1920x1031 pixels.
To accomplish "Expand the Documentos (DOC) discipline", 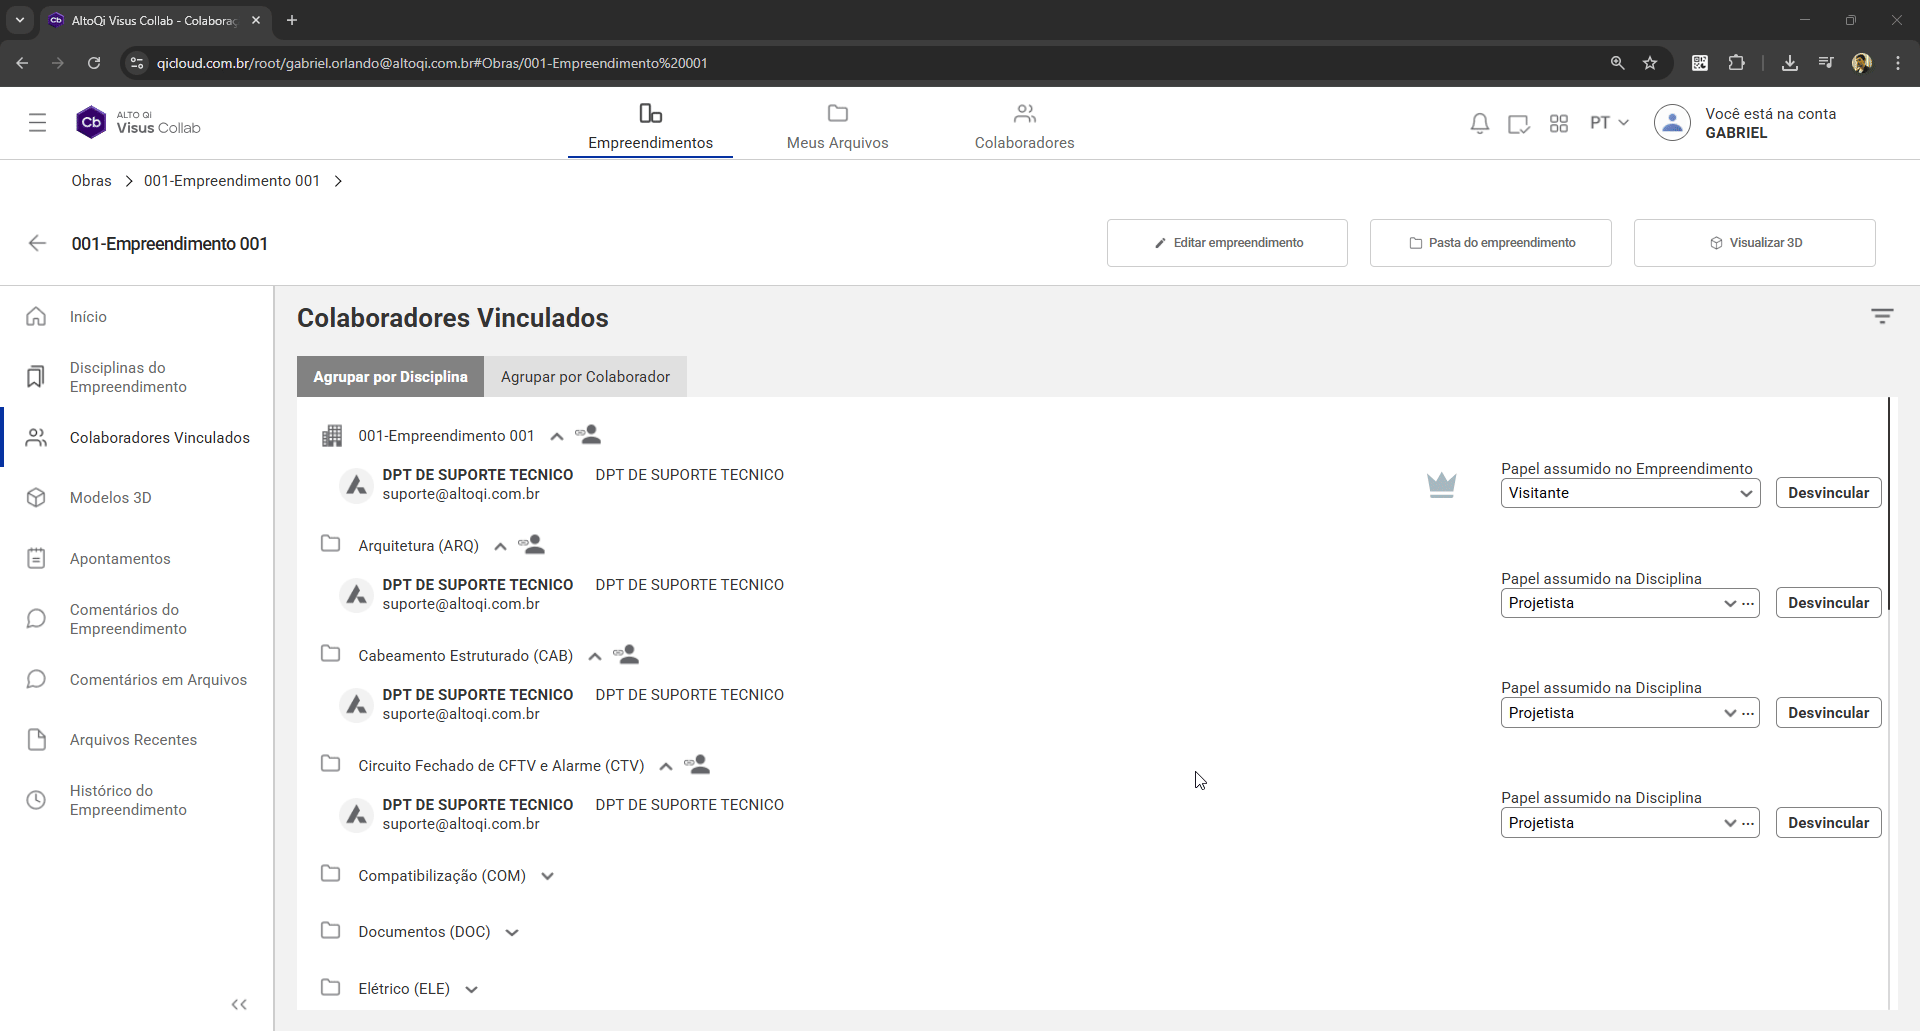I will coord(512,932).
